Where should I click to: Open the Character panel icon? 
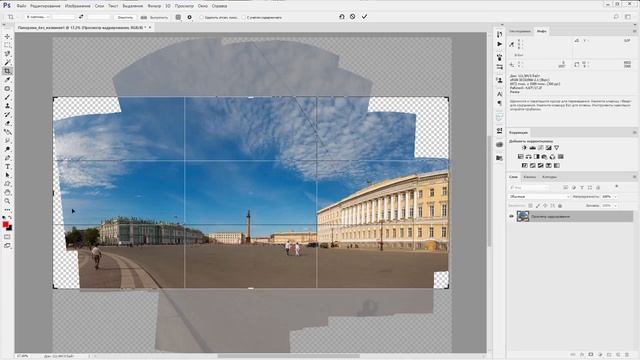pyautogui.click(x=500, y=94)
